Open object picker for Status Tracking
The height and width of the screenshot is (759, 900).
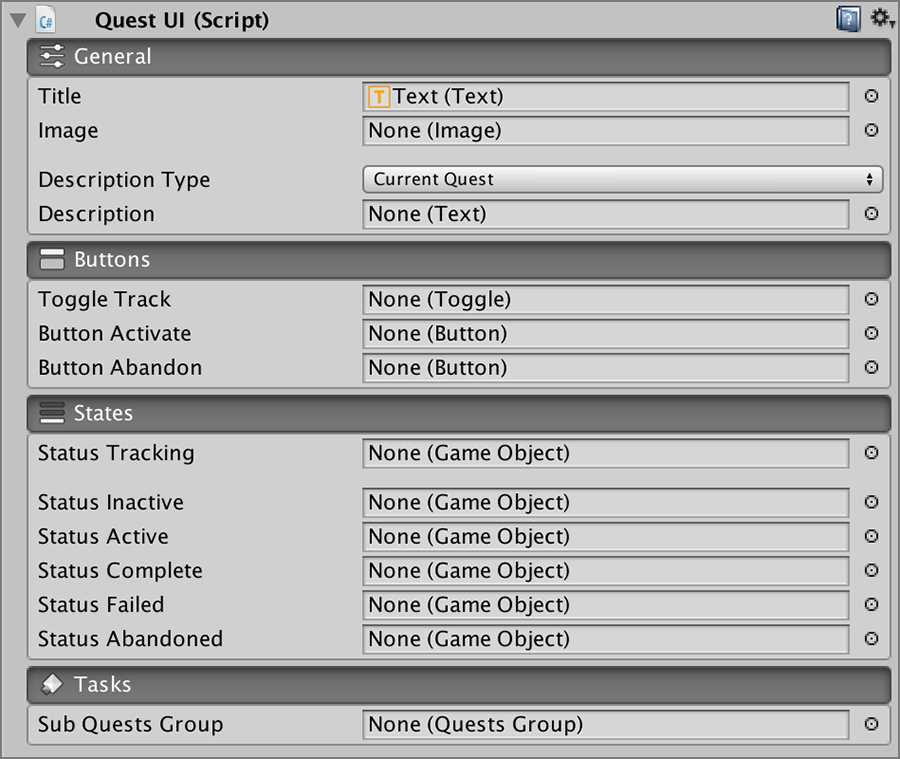click(871, 454)
